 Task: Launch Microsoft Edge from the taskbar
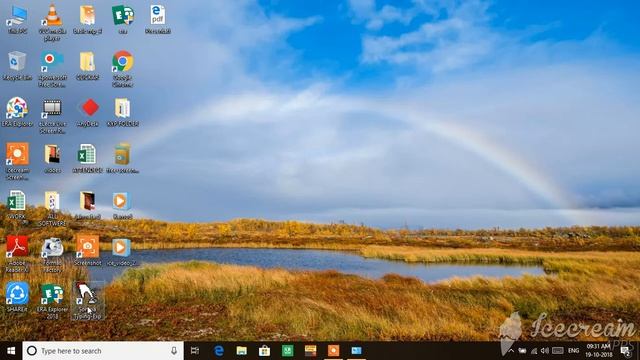click(219, 351)
